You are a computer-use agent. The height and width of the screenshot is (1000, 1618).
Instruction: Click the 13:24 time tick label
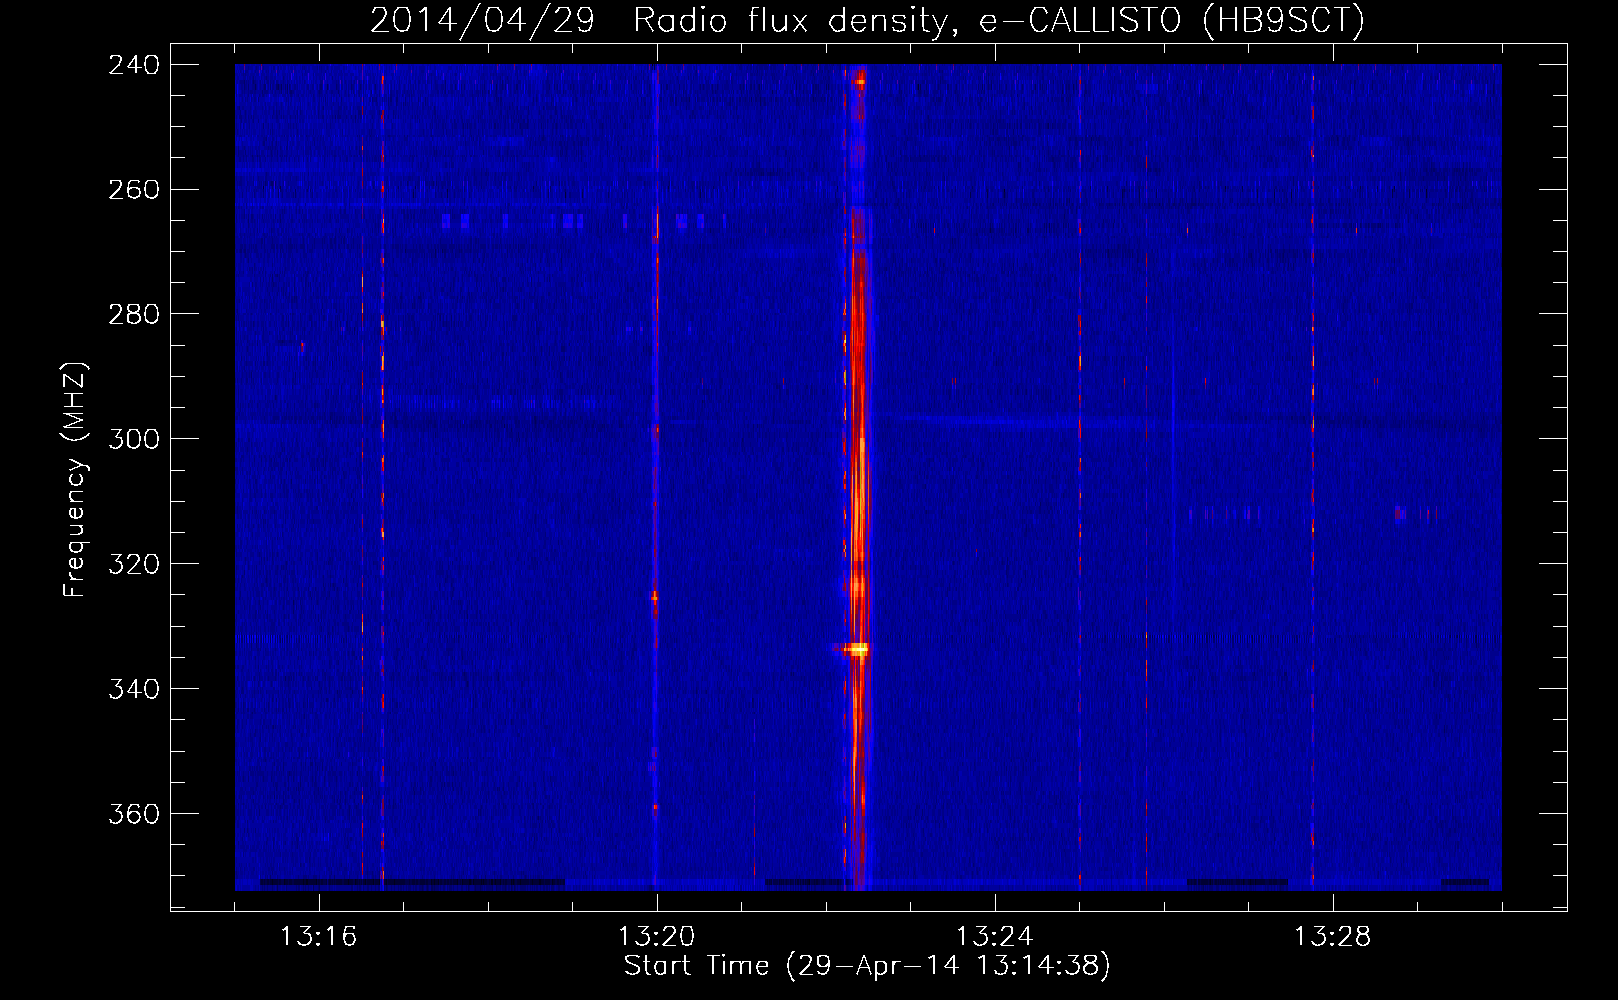pos(994,937)
